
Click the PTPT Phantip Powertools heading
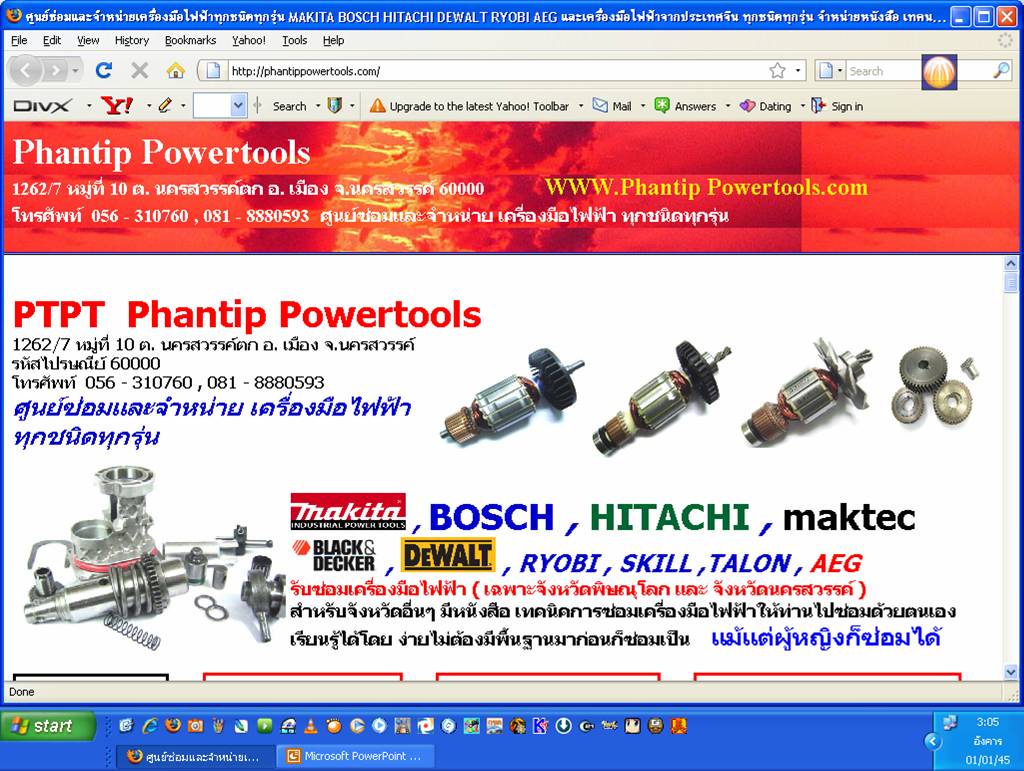click(247, 315)
